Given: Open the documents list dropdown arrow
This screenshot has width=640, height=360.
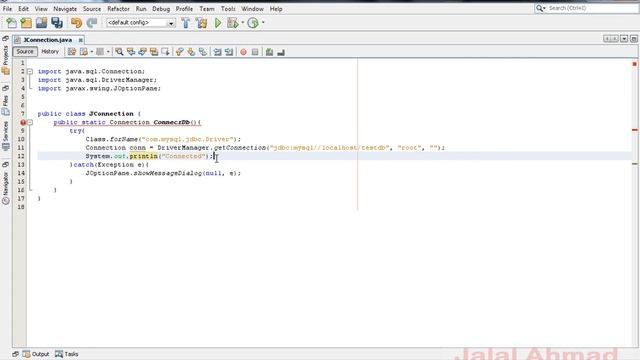Looking at the screenshot, I should point(624,39).
